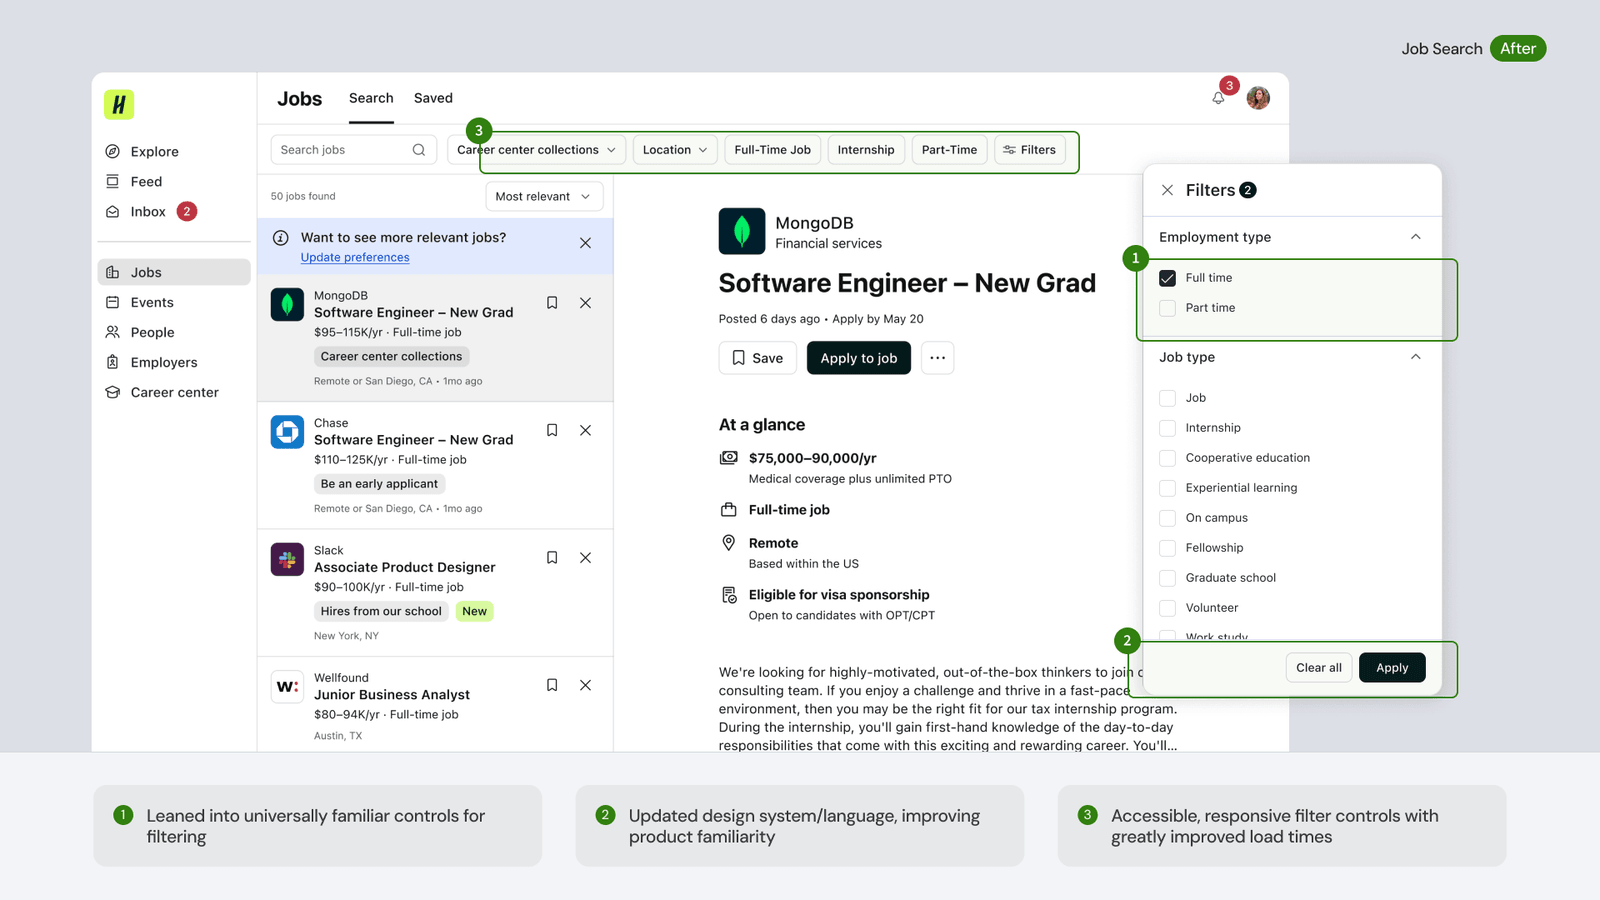Click Apply in Filters panel

(x=1392, y=668)
